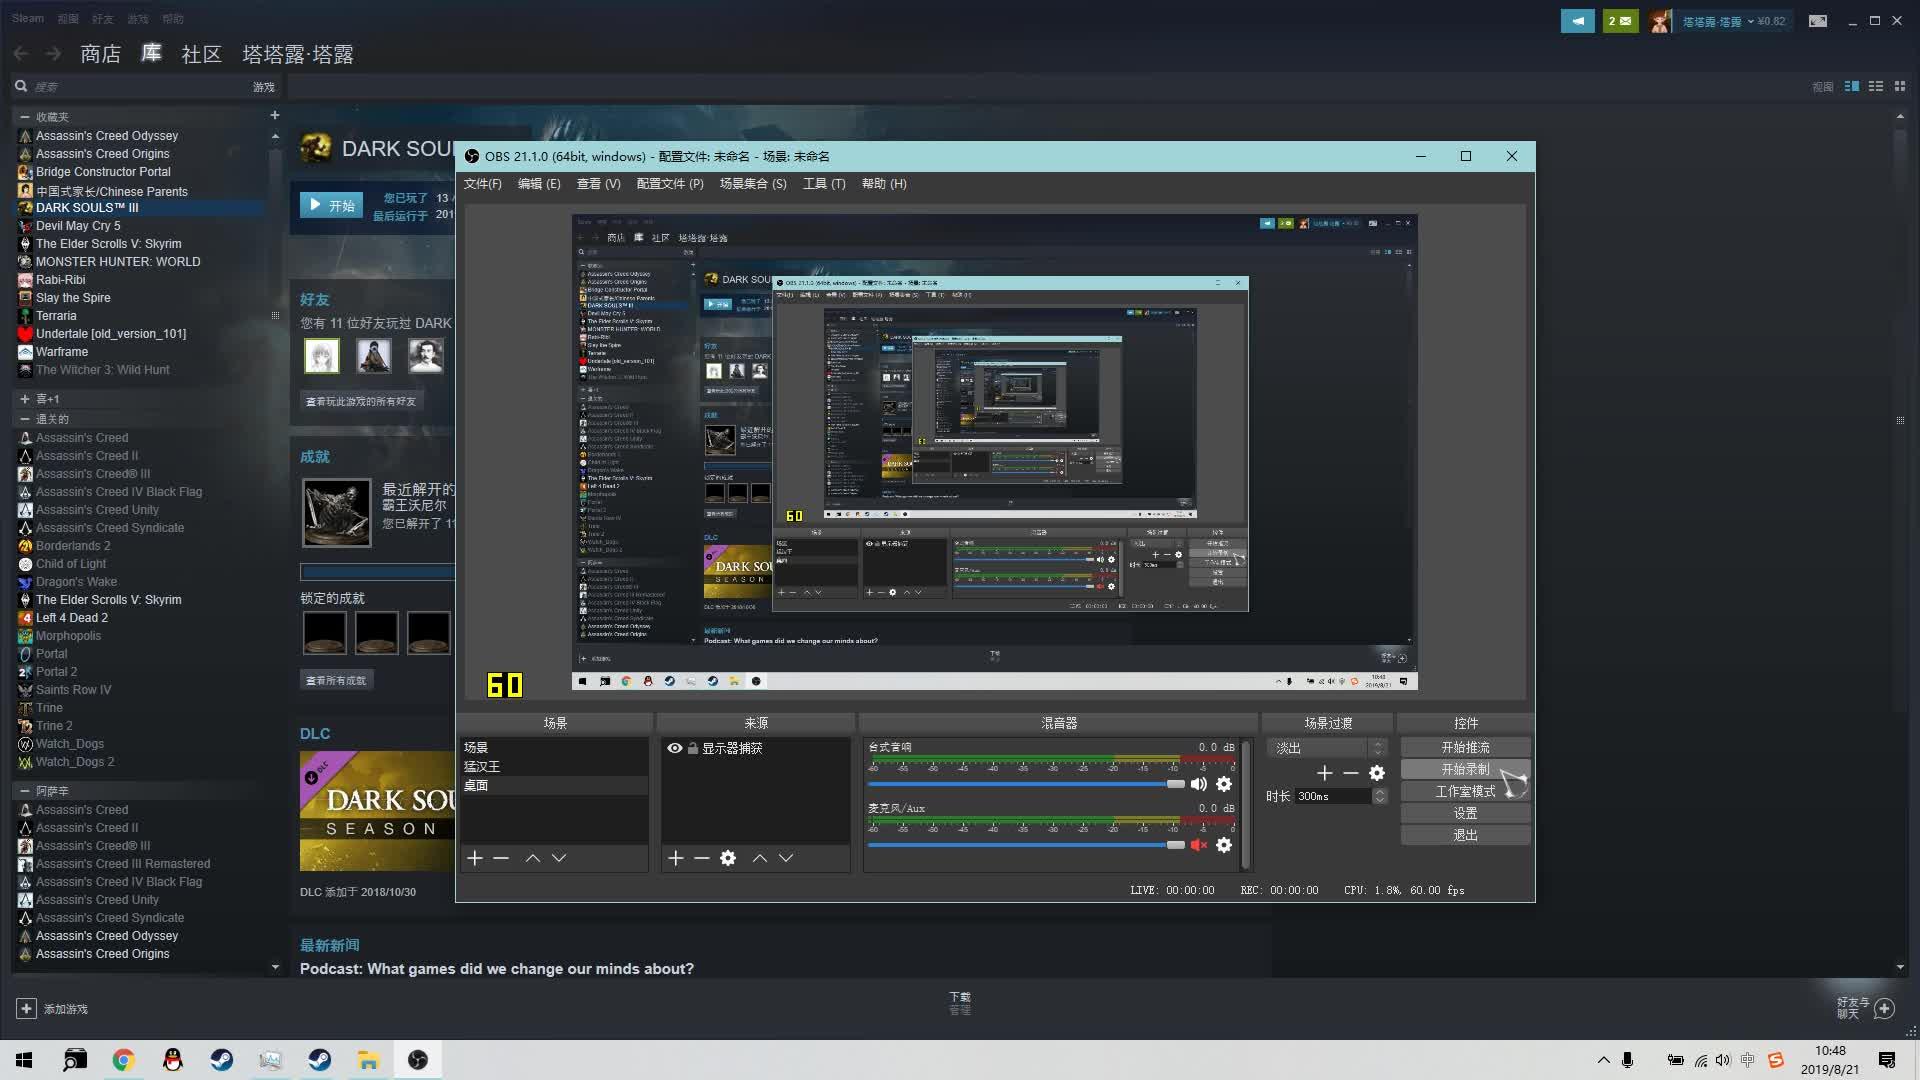
Task: Open transition properties gear icon
Action: pos(1377,773)
